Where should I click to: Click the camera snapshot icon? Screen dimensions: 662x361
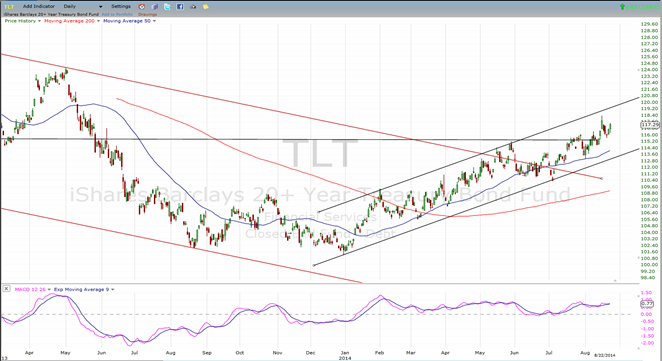point(193,7)
